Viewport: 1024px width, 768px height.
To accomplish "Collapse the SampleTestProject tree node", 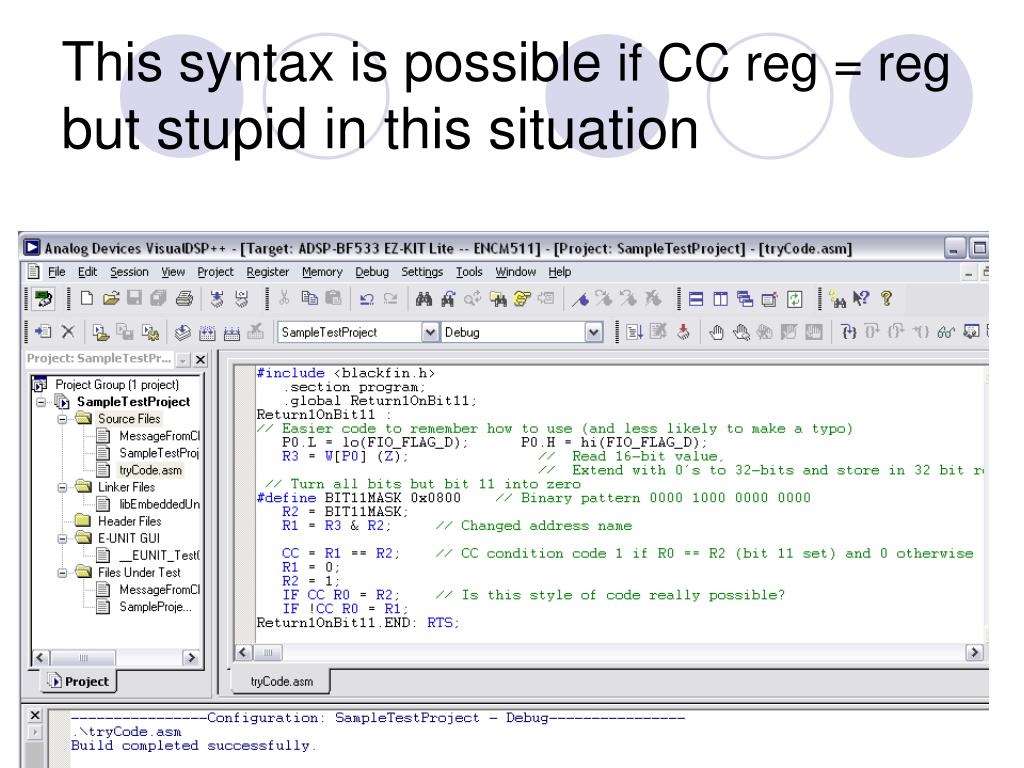I will click(x=41, y=402).
